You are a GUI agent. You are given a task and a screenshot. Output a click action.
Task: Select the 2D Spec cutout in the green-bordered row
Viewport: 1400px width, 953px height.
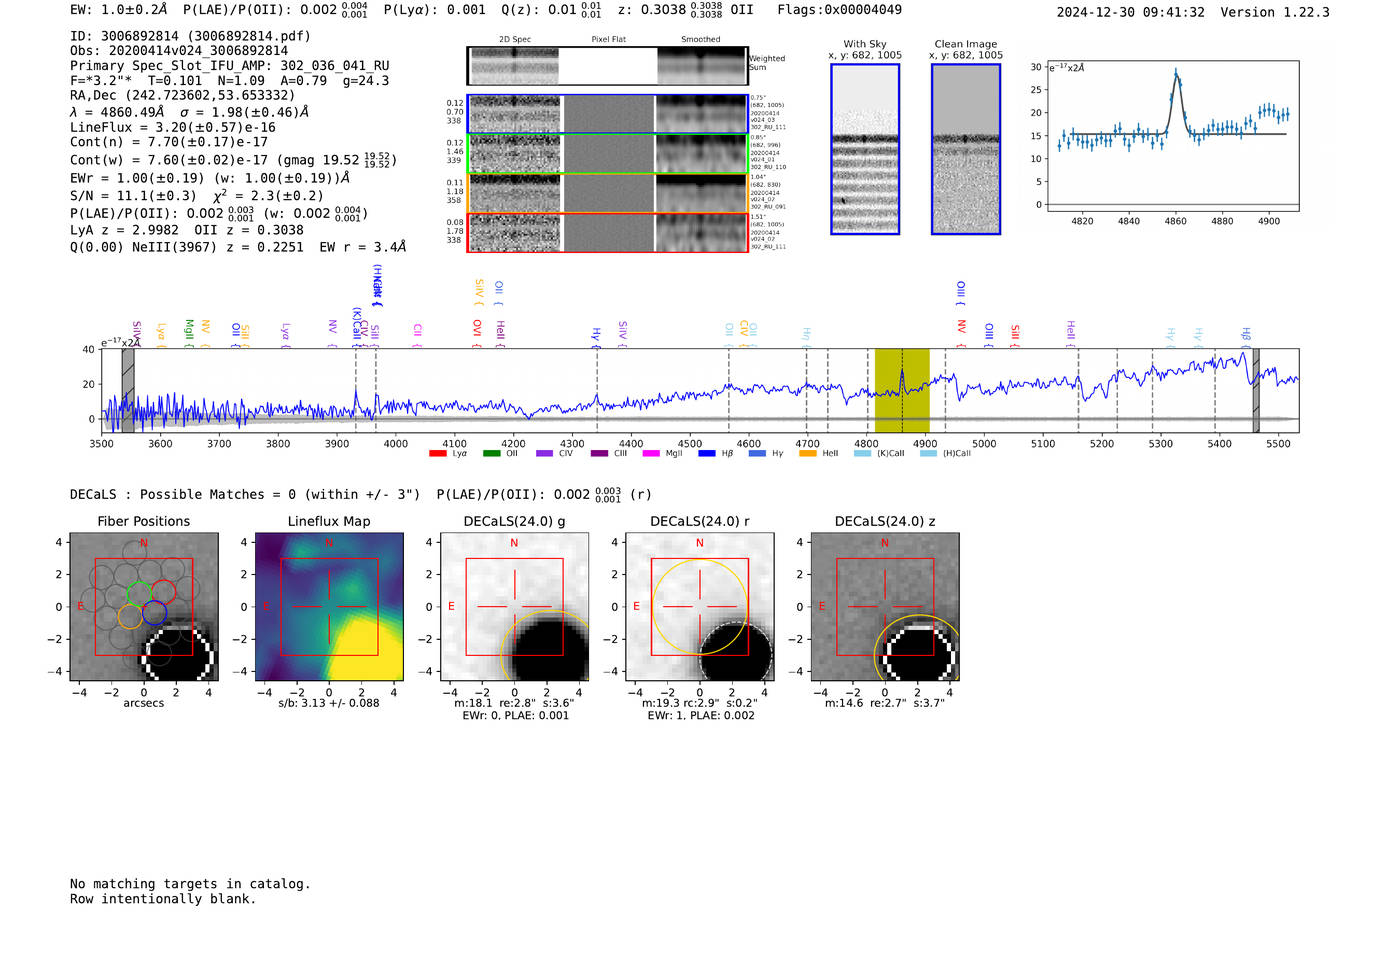click(515, 154)
